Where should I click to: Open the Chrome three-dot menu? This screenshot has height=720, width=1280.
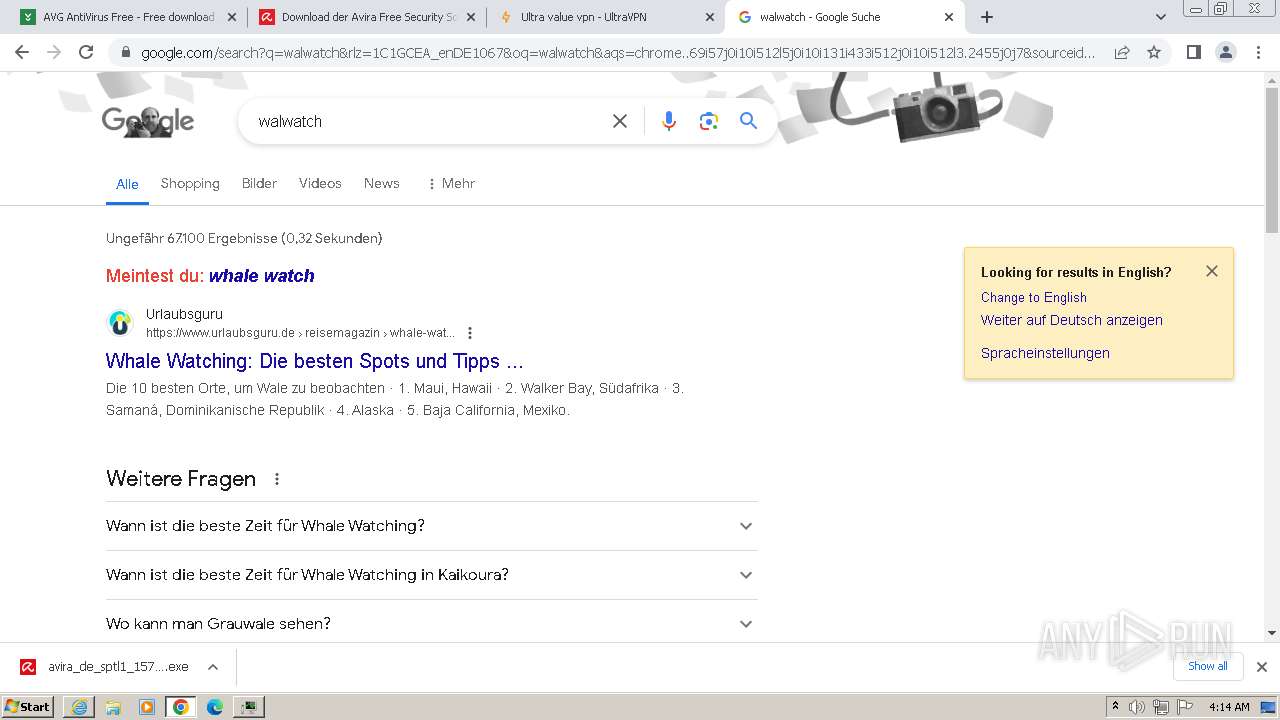pos(1258,53)
